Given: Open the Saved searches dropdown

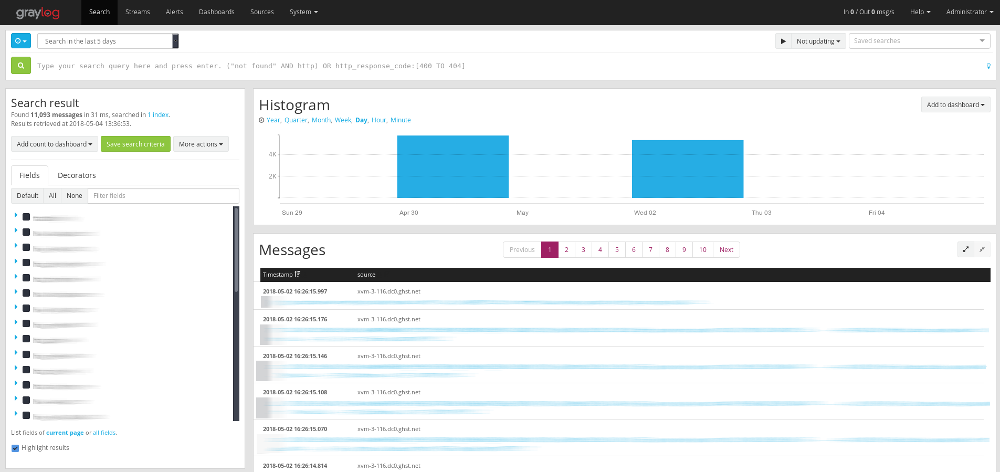Looking at the screenshot, I should [x=919, y=41].
